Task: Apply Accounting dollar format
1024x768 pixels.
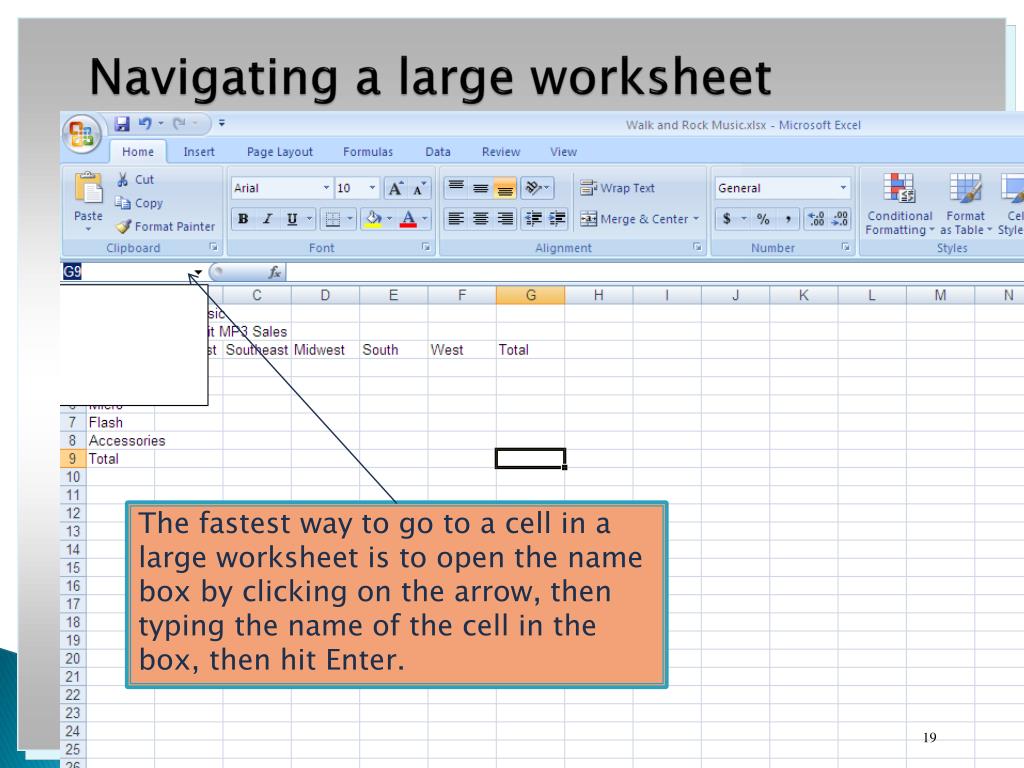Action: click(727, 219)
